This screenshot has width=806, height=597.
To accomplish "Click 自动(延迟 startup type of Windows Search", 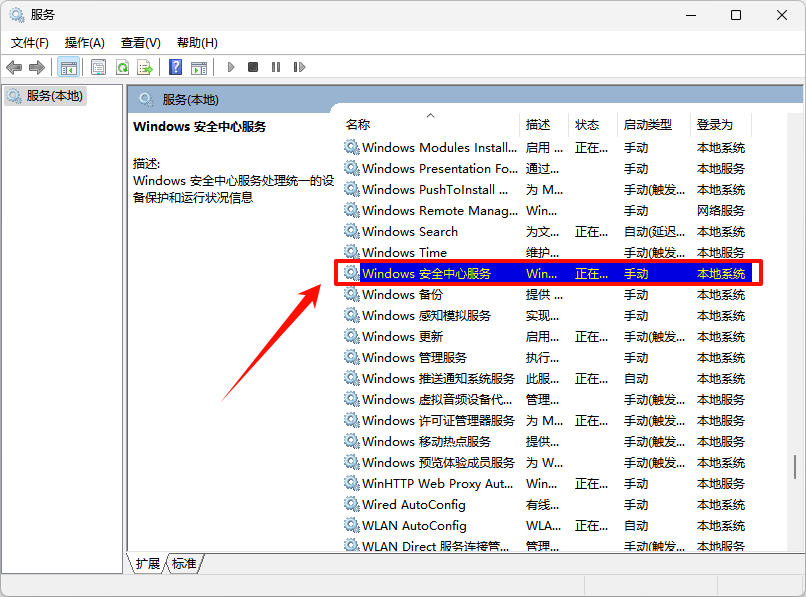I will [x=654, y=232].
